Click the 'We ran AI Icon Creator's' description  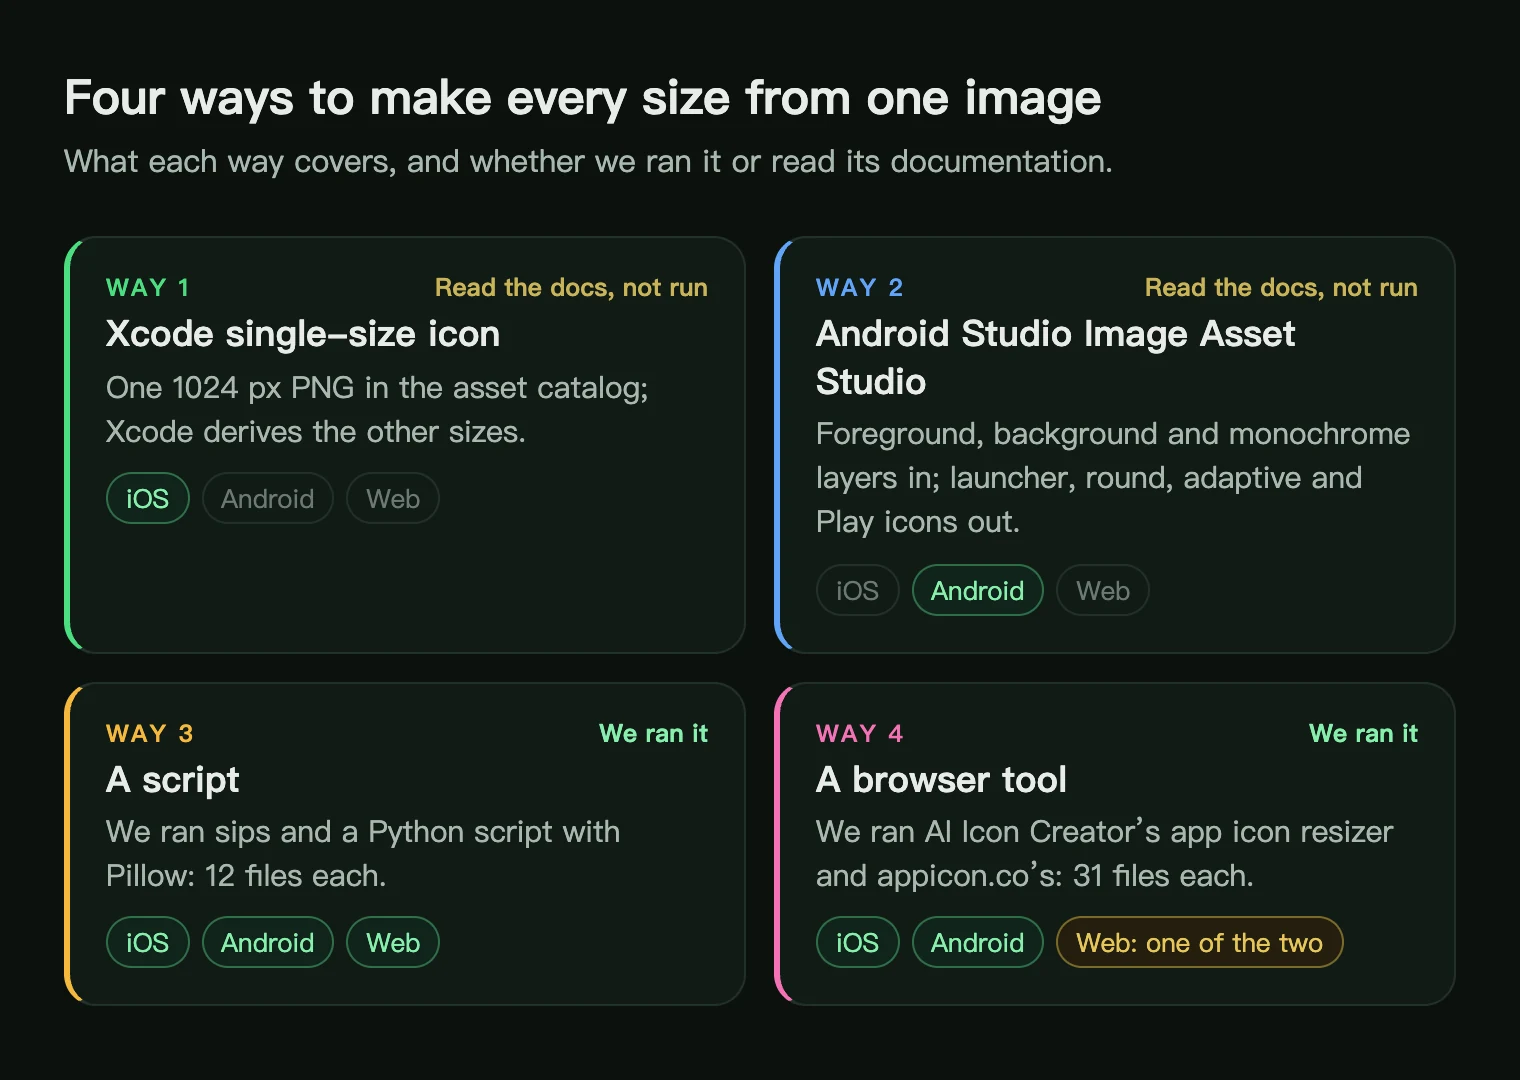[1104, 854]
